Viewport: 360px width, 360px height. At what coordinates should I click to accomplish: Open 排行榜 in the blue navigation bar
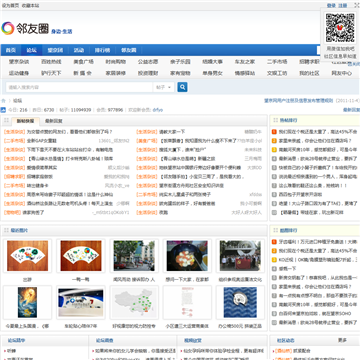coord(102,50)
